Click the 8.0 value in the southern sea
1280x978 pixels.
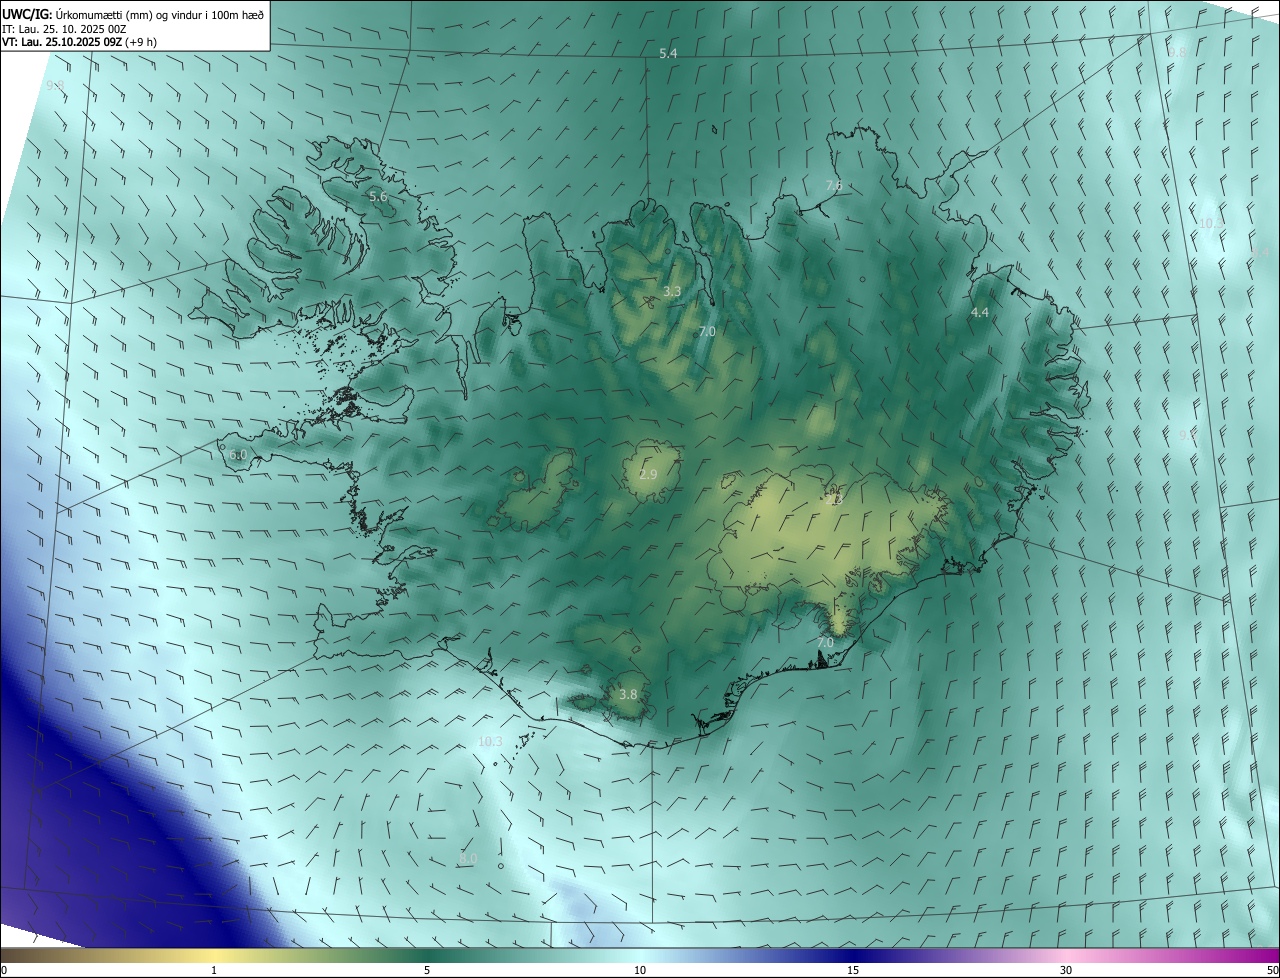point(468,859)
